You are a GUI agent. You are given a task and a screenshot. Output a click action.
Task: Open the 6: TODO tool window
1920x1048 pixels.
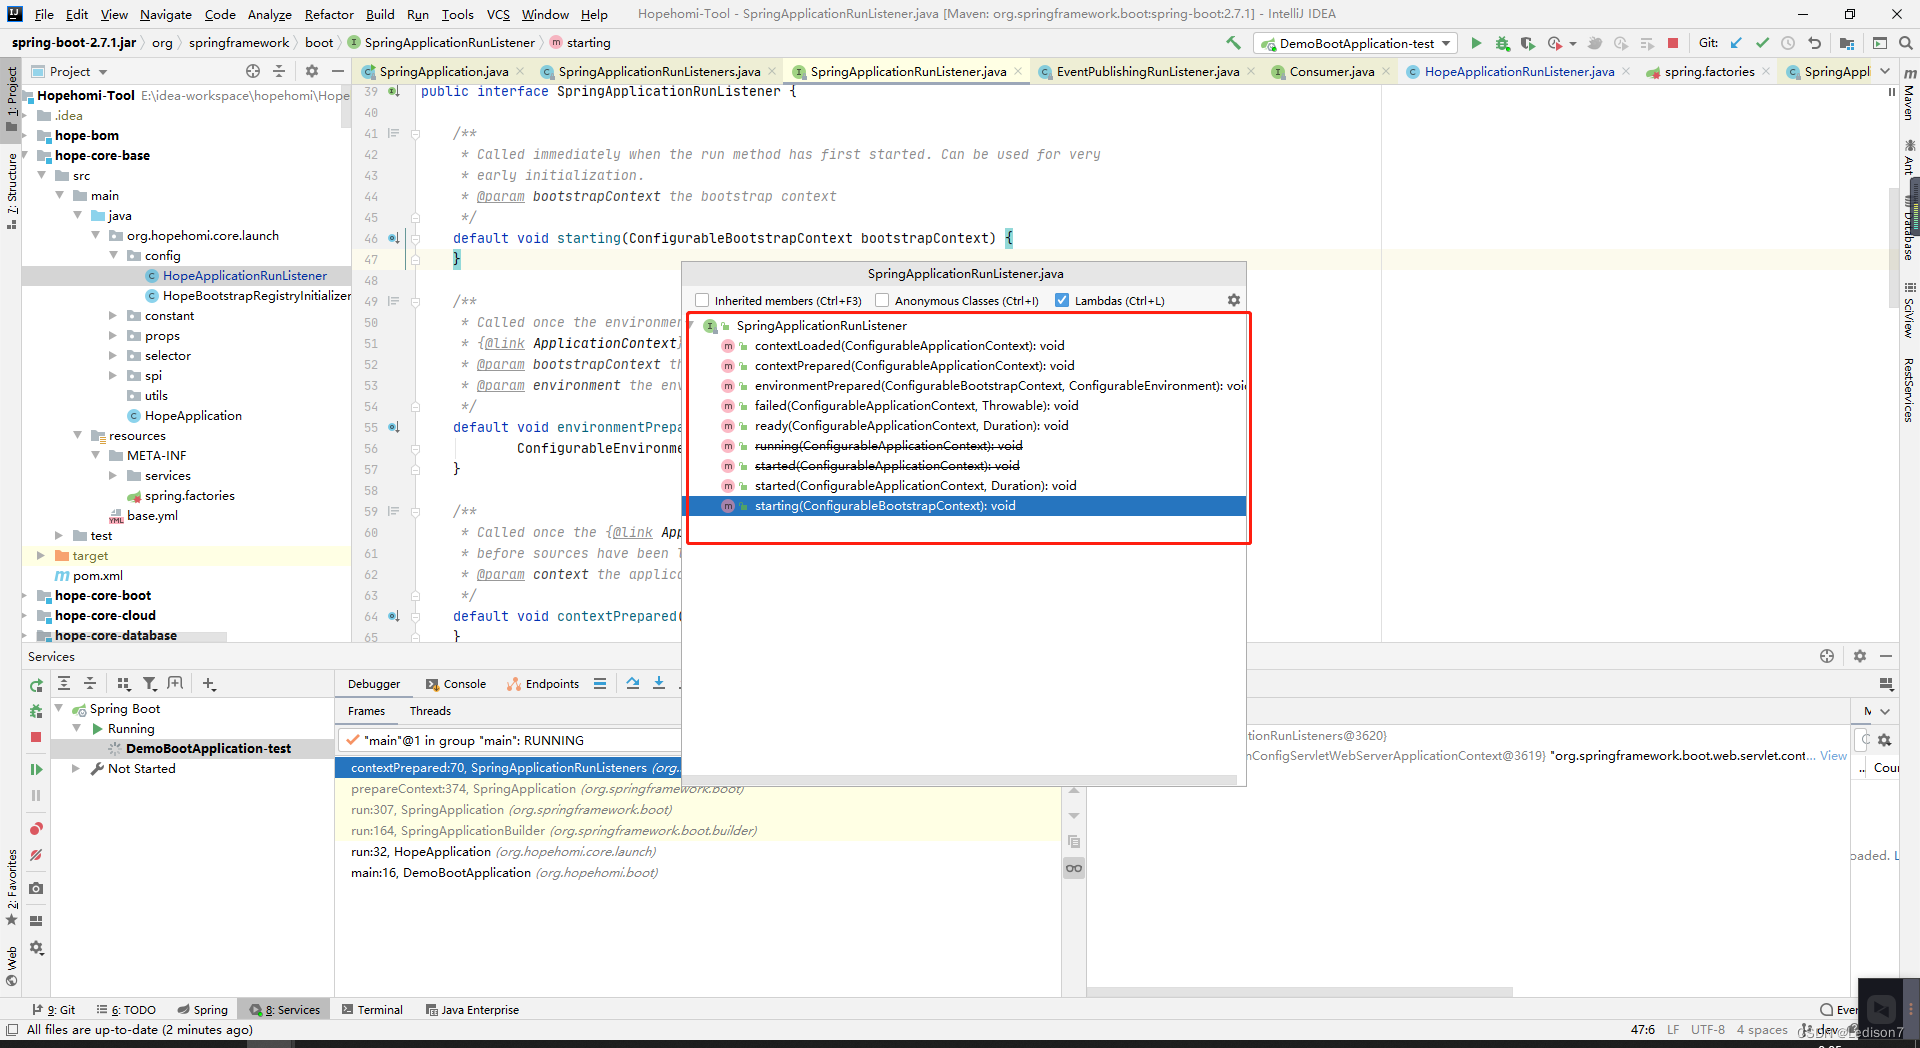[x=126, y=1010]
